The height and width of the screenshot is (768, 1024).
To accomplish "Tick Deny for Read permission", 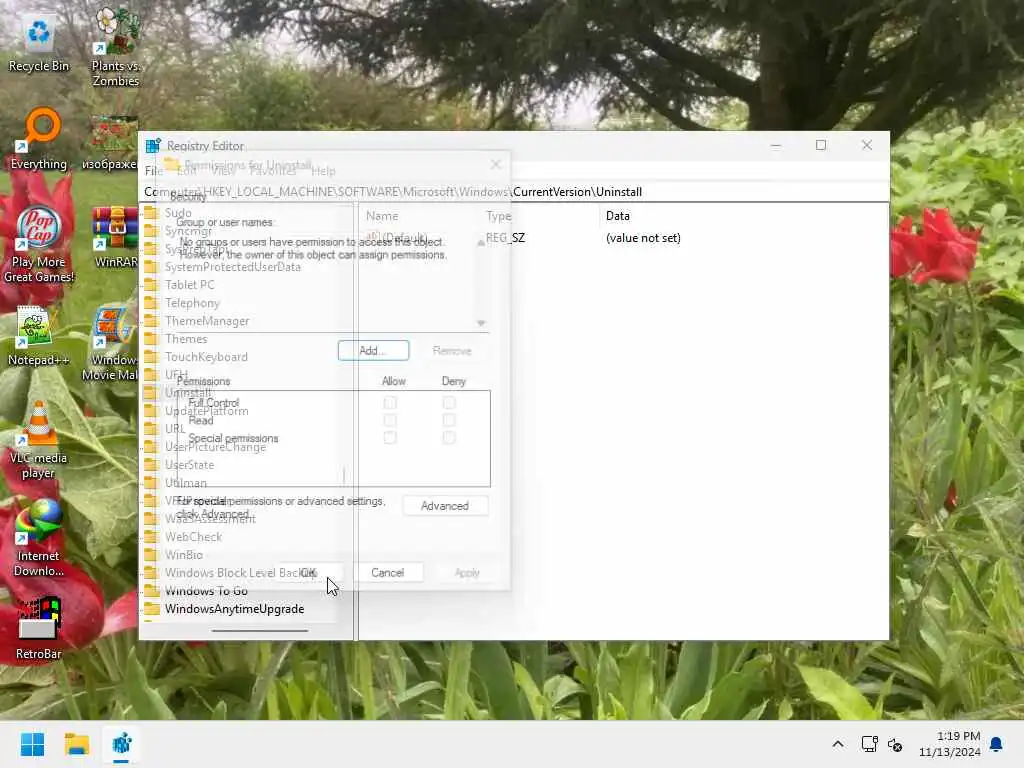I will coord(449,420).
